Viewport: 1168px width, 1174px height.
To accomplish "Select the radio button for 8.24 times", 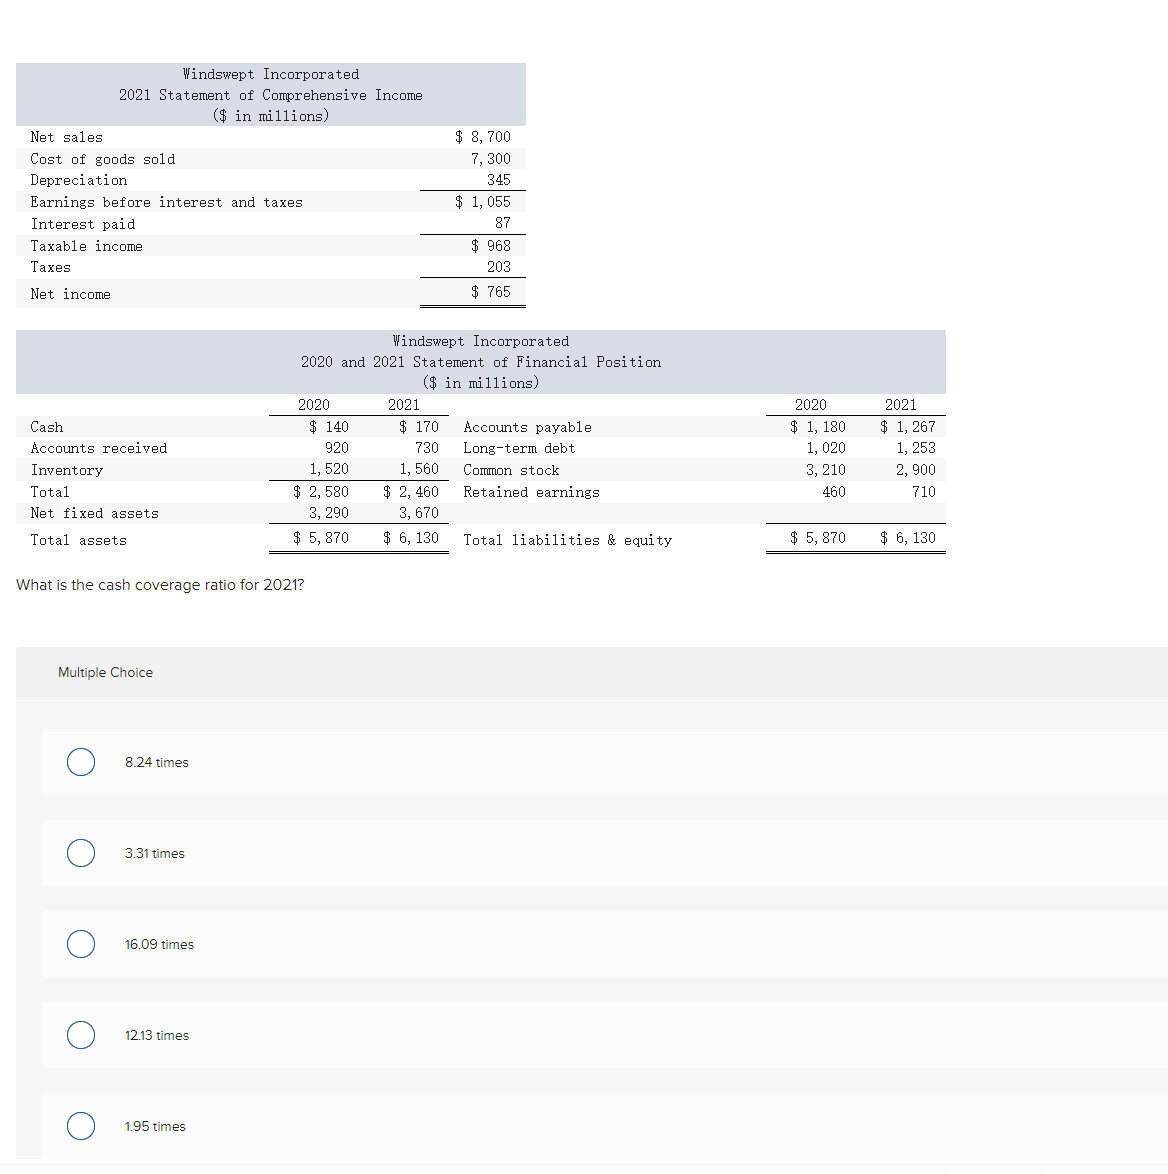I will [80, 762].
